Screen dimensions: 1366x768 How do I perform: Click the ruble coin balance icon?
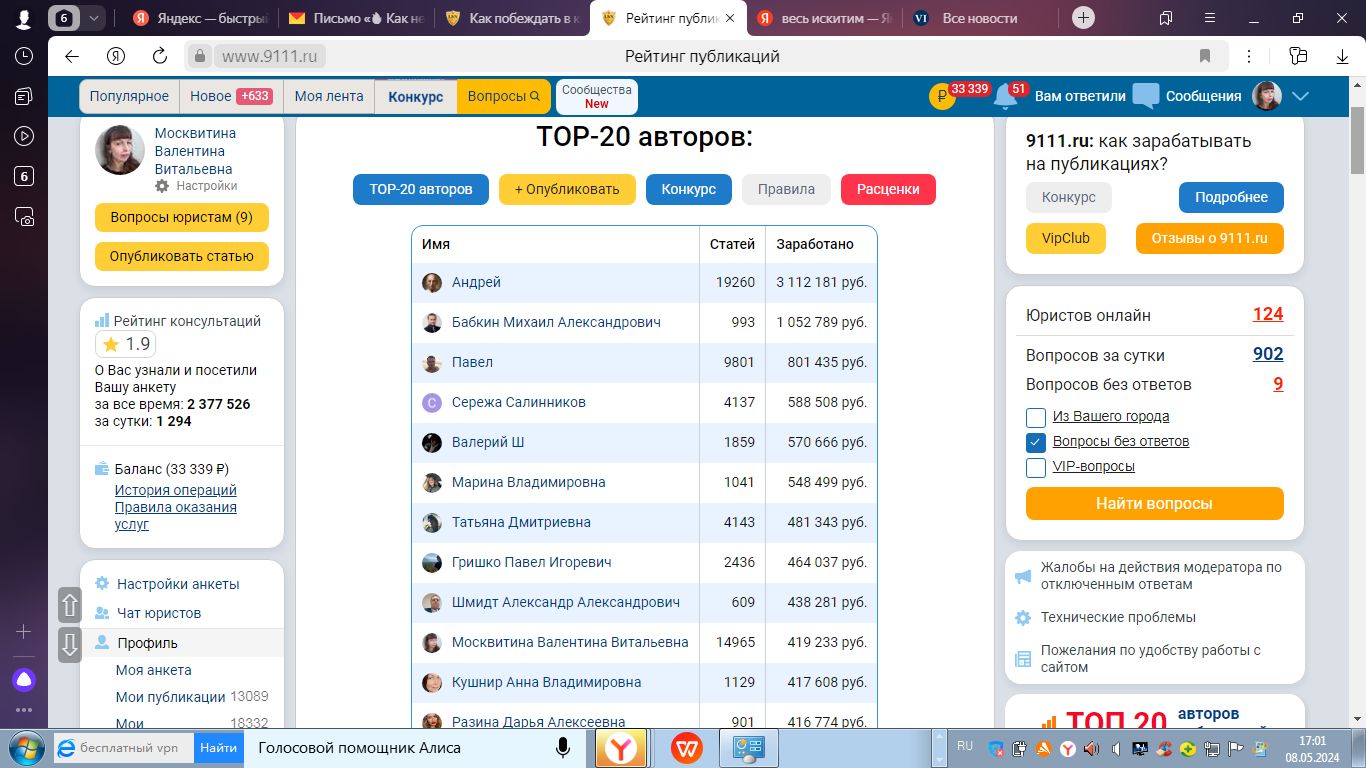[x=941, y=97]
